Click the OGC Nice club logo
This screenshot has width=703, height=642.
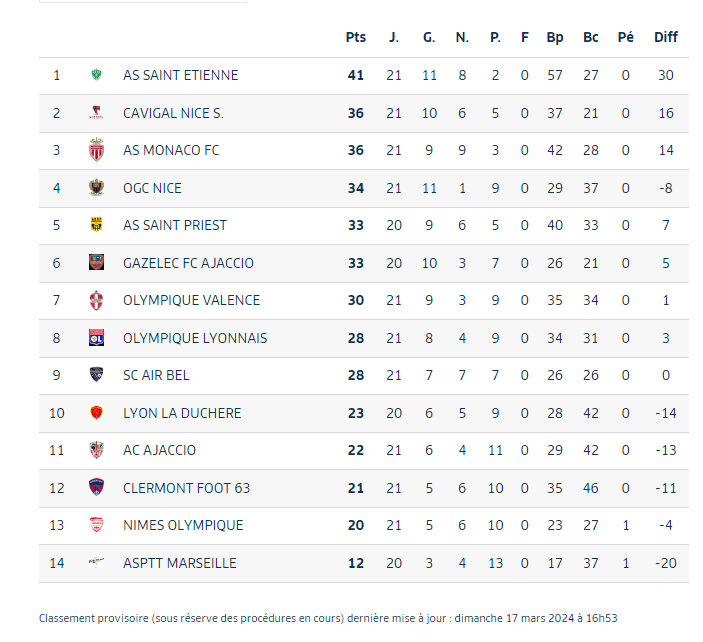[x=96, y=188]
